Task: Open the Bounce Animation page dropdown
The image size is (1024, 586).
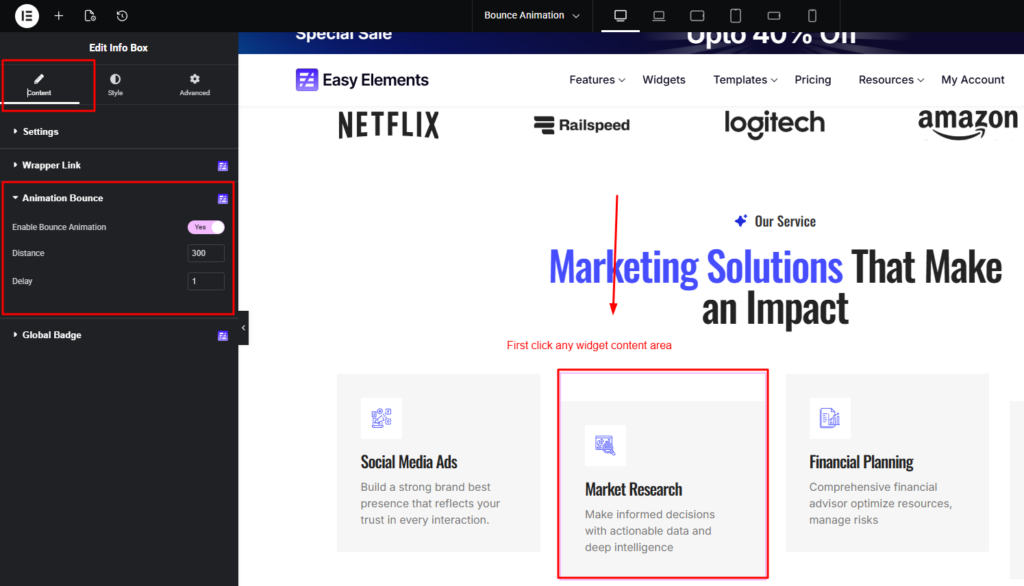Action: tap(524, 16)
